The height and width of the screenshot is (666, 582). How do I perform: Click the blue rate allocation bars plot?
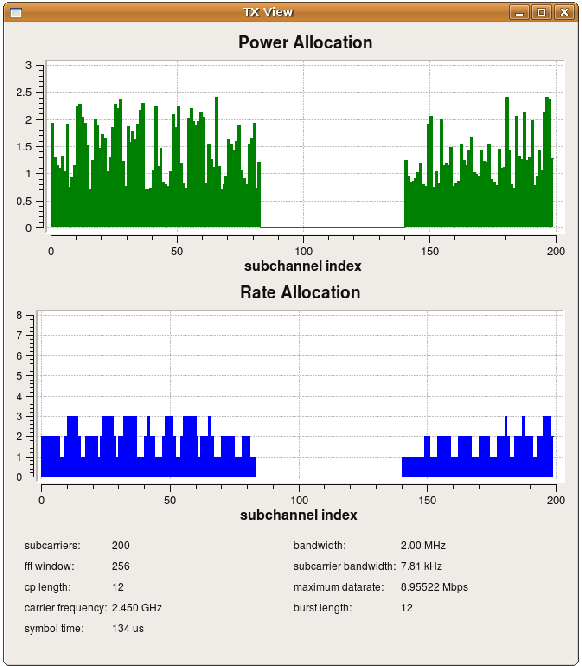point(300,396)
